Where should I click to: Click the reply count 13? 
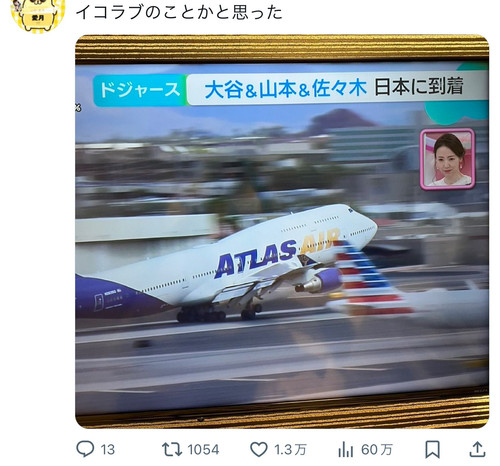107,450
